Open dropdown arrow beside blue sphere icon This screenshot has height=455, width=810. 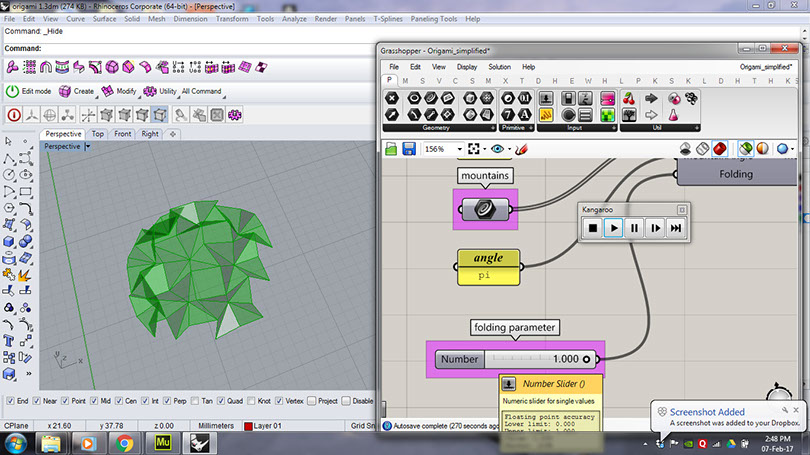coord(793,150)
